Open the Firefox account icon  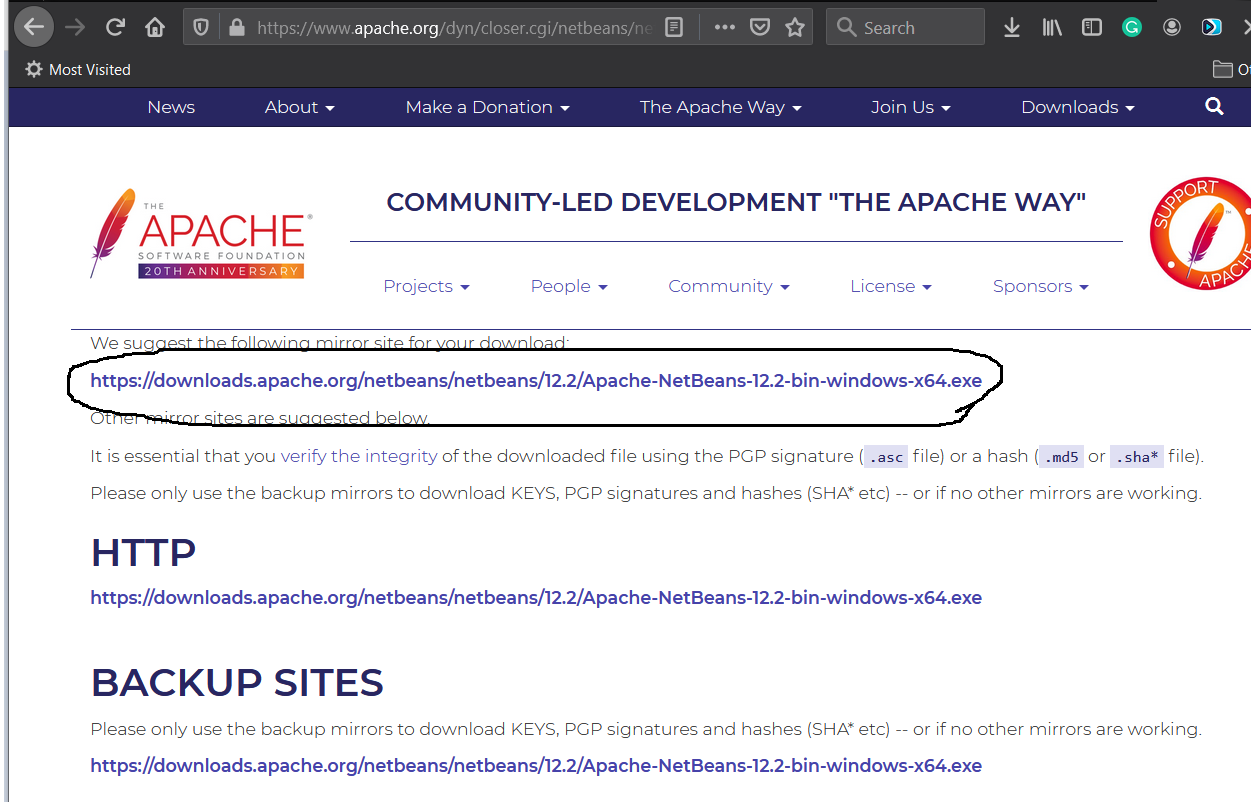(x=1172, y=28)
